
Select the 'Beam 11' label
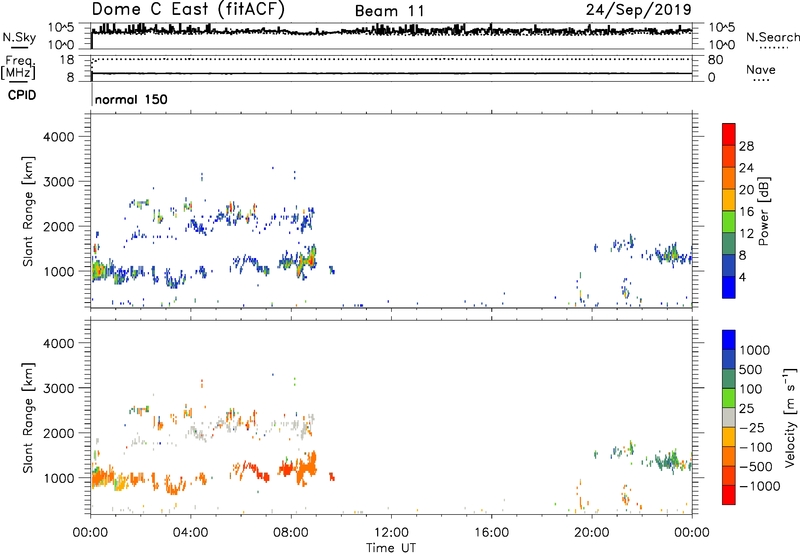point(389,11)
